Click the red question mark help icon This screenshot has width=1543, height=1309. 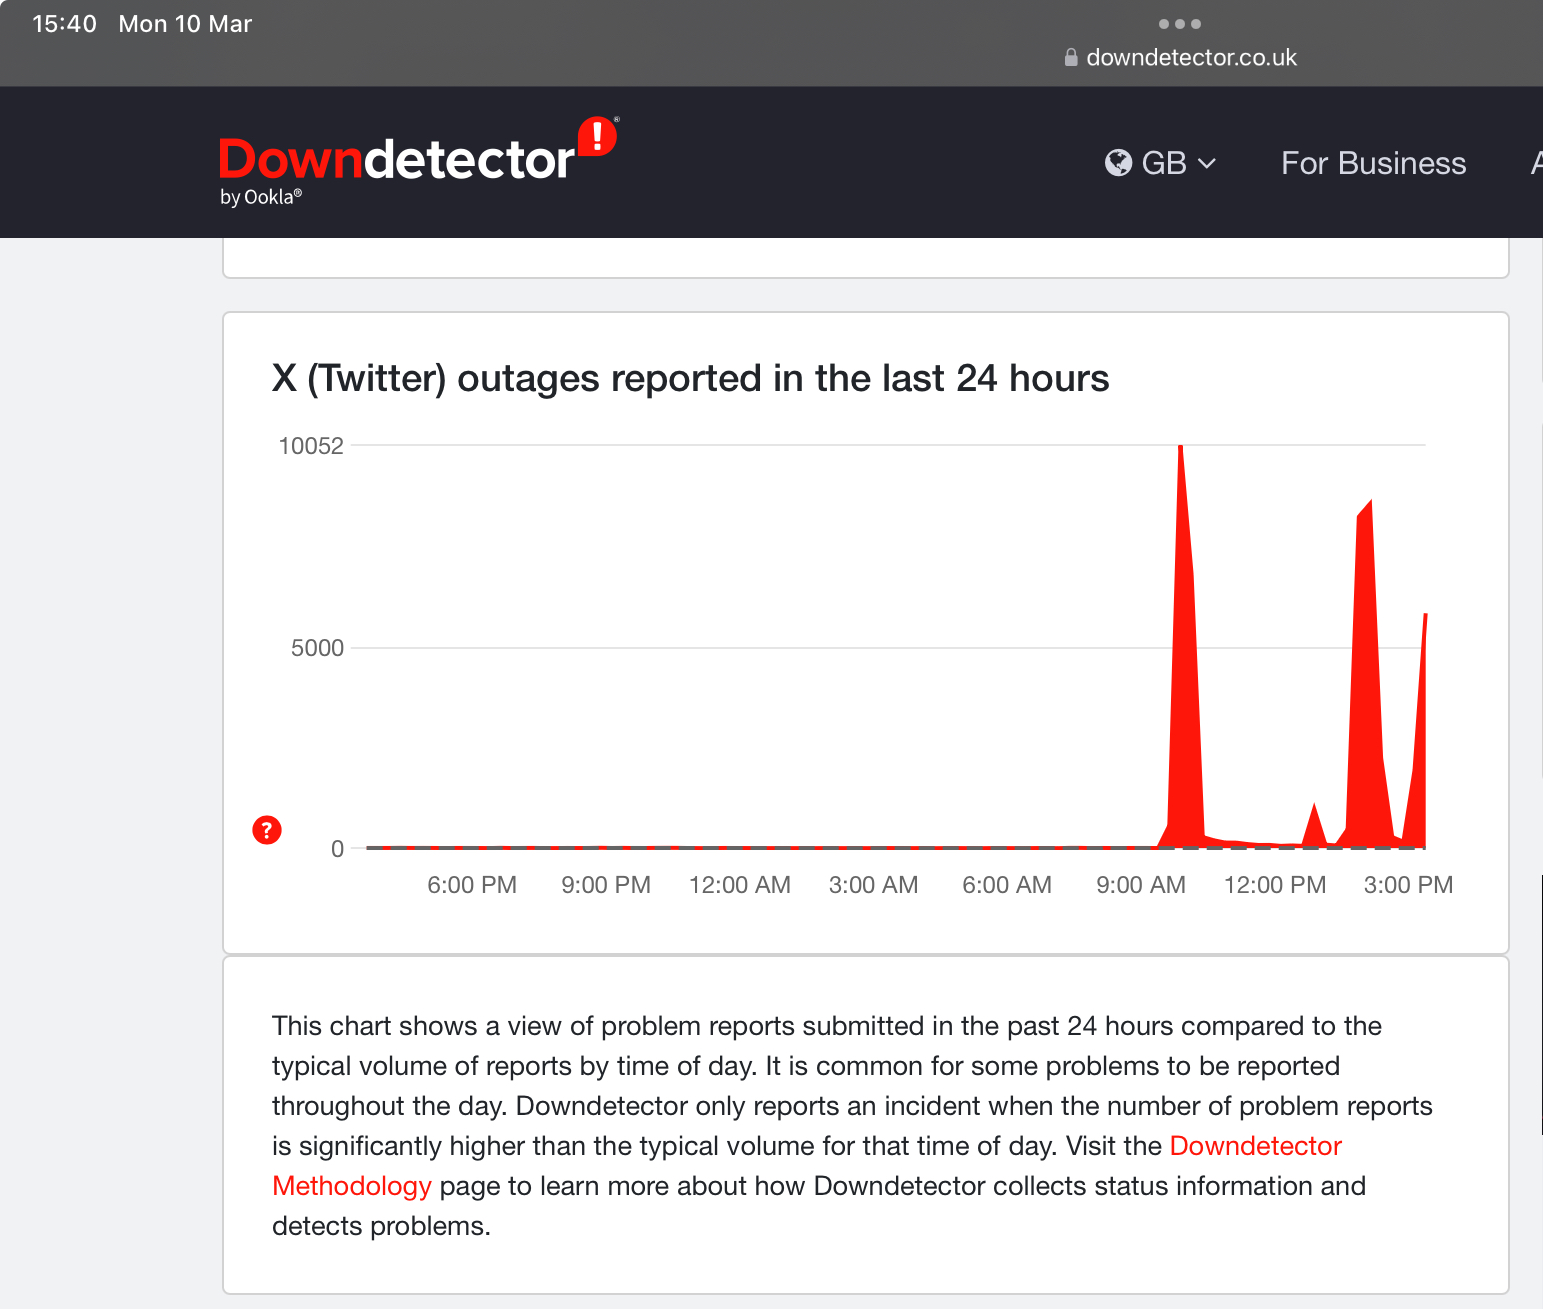point(267,830)
